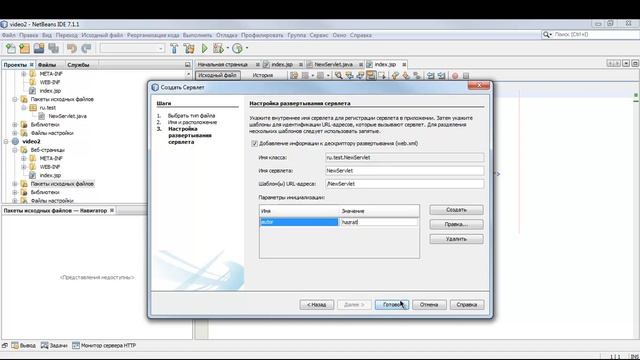This screenshot has width=640, height=360.
Task: Click the Undo arrow icon
Action: (x=72, y=49)
